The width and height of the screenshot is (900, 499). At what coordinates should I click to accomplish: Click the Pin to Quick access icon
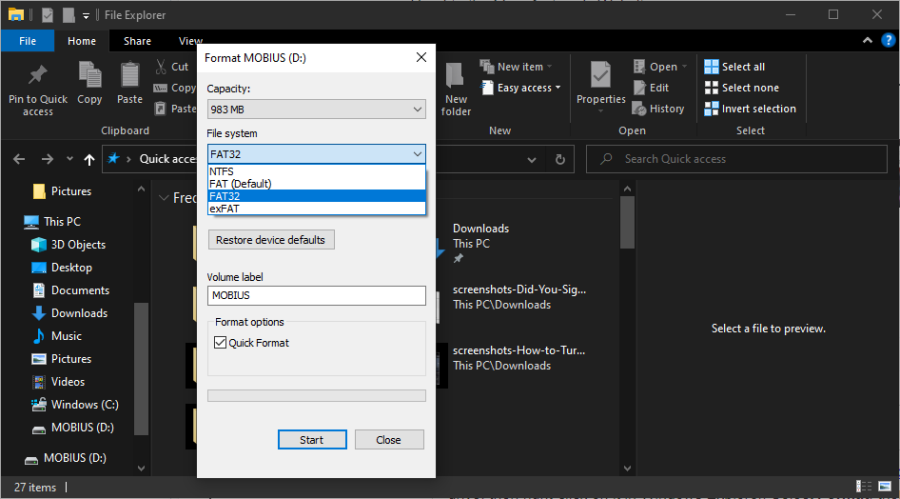38,76
